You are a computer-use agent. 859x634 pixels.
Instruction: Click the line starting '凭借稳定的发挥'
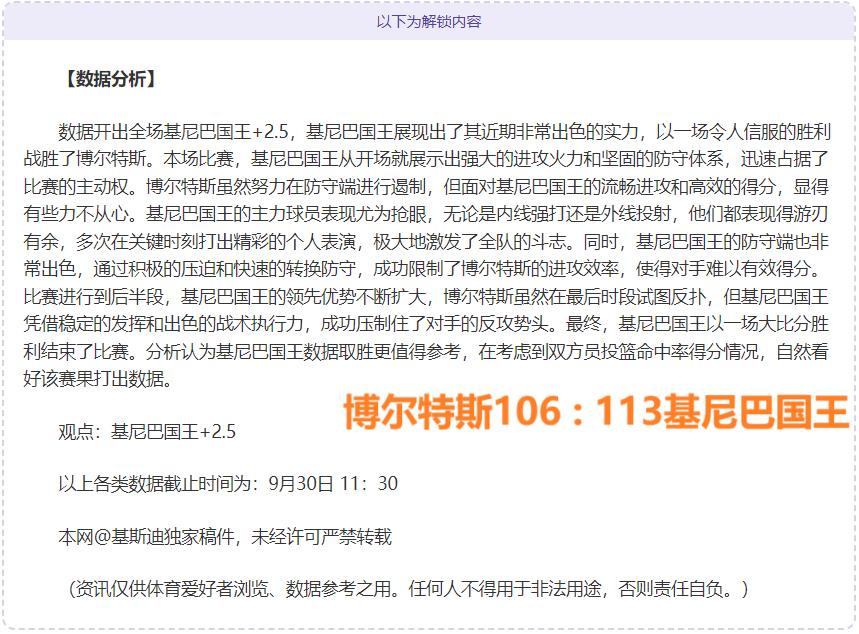click(x=426, y=324)
